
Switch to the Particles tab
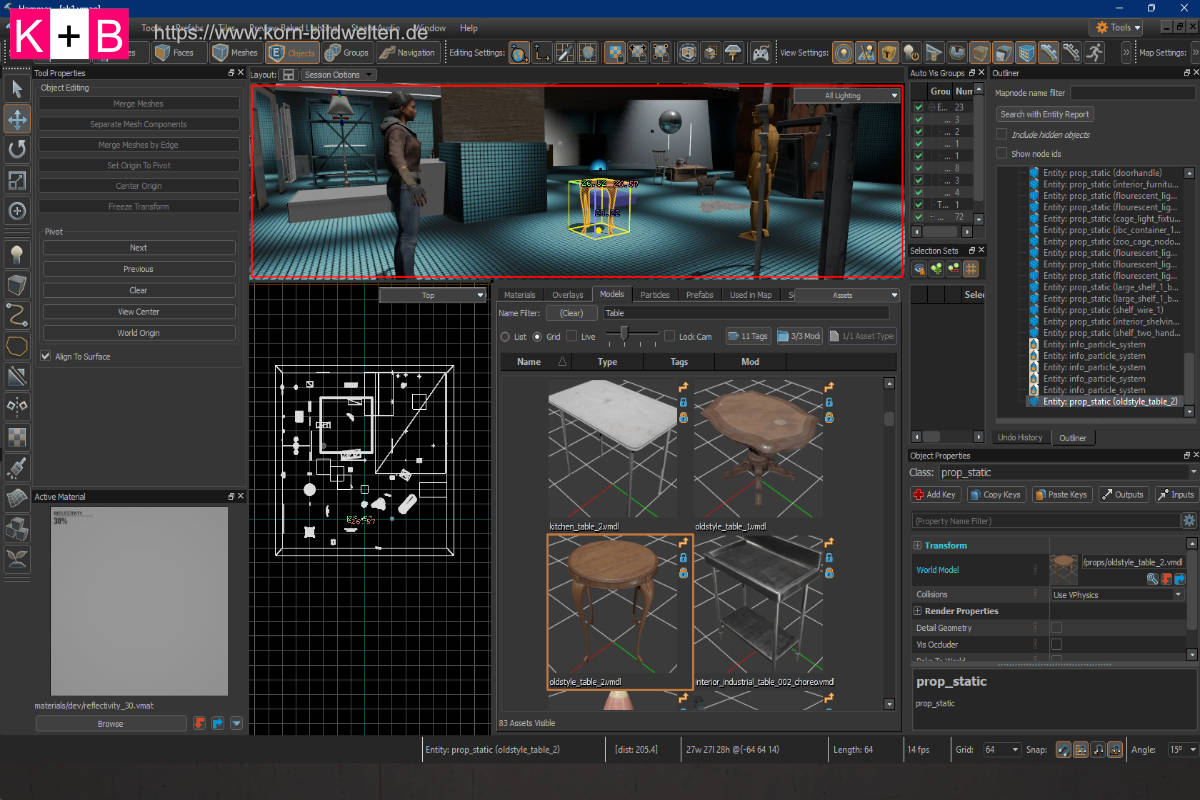click(x=655, y=295)
